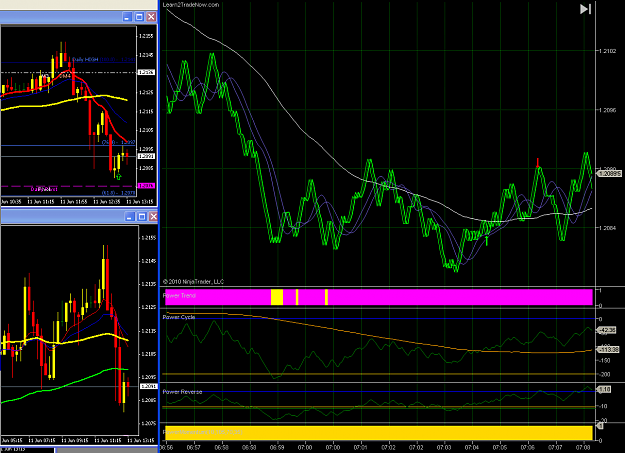
Task: Click the yellow PowerMomentum bar
Action: (379, 433)
